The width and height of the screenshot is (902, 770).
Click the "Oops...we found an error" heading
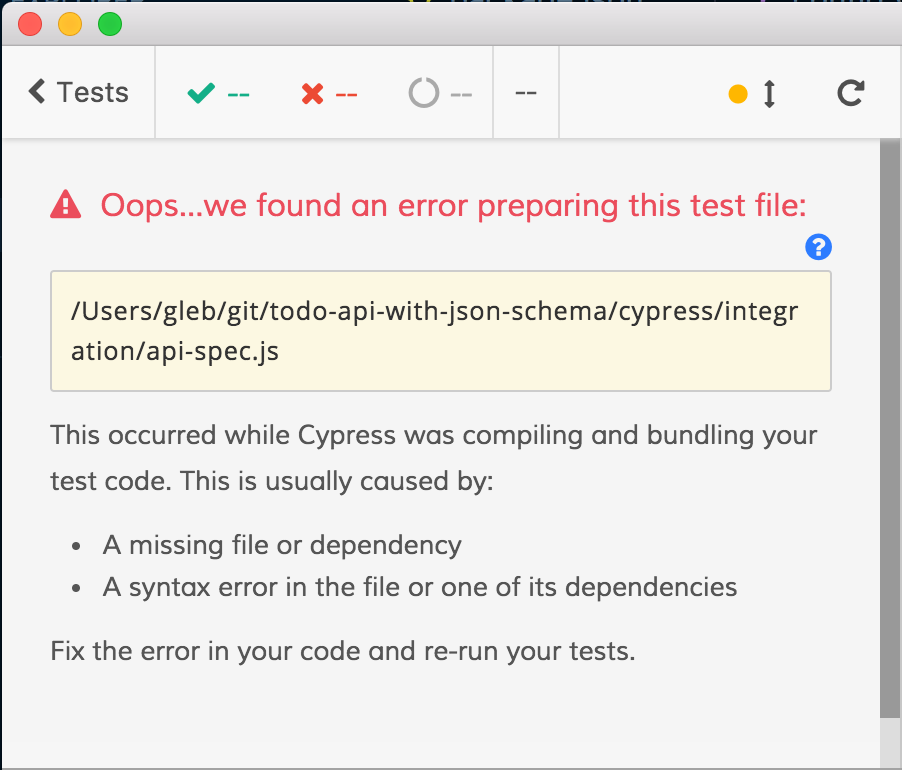pyautogui.click(x=453, y=206)
